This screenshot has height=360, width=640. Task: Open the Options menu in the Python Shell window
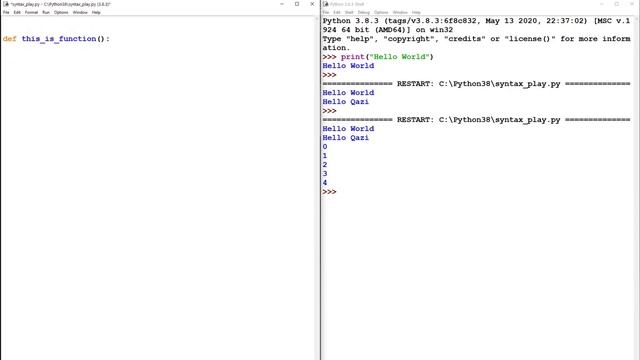[x=381, y=13]
